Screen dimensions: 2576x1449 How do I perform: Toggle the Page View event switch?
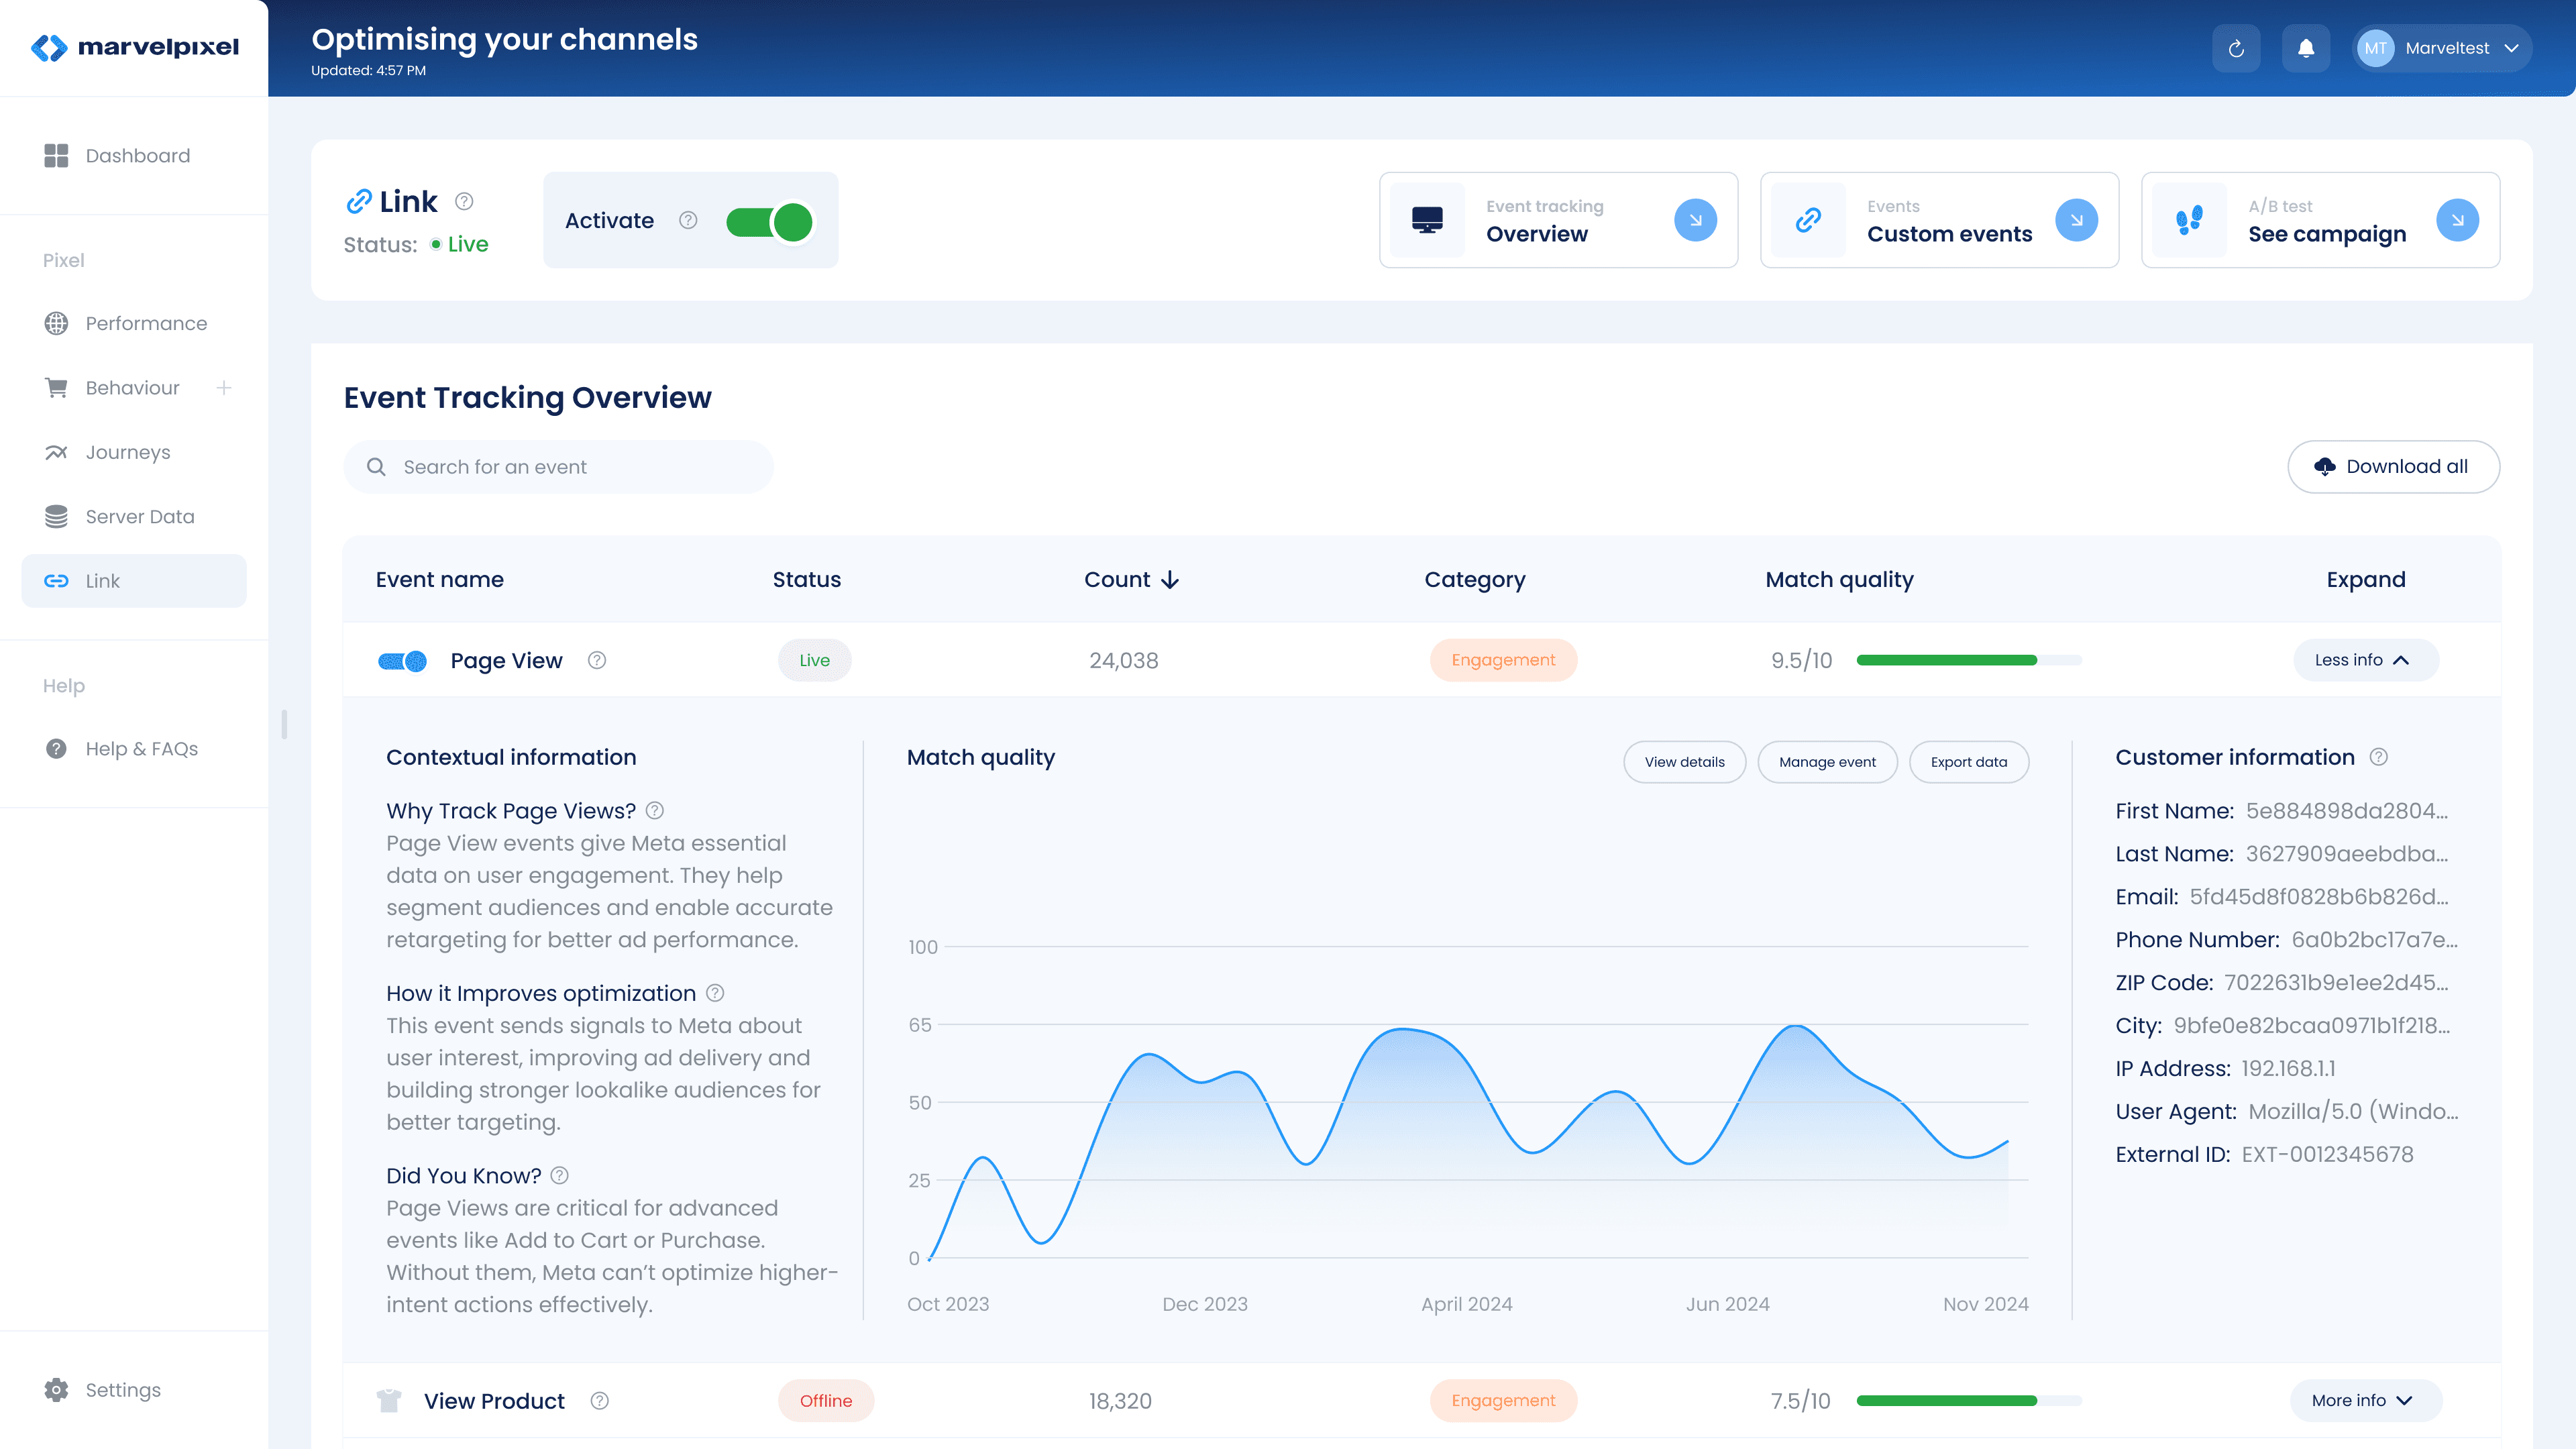tap(402, 661)
